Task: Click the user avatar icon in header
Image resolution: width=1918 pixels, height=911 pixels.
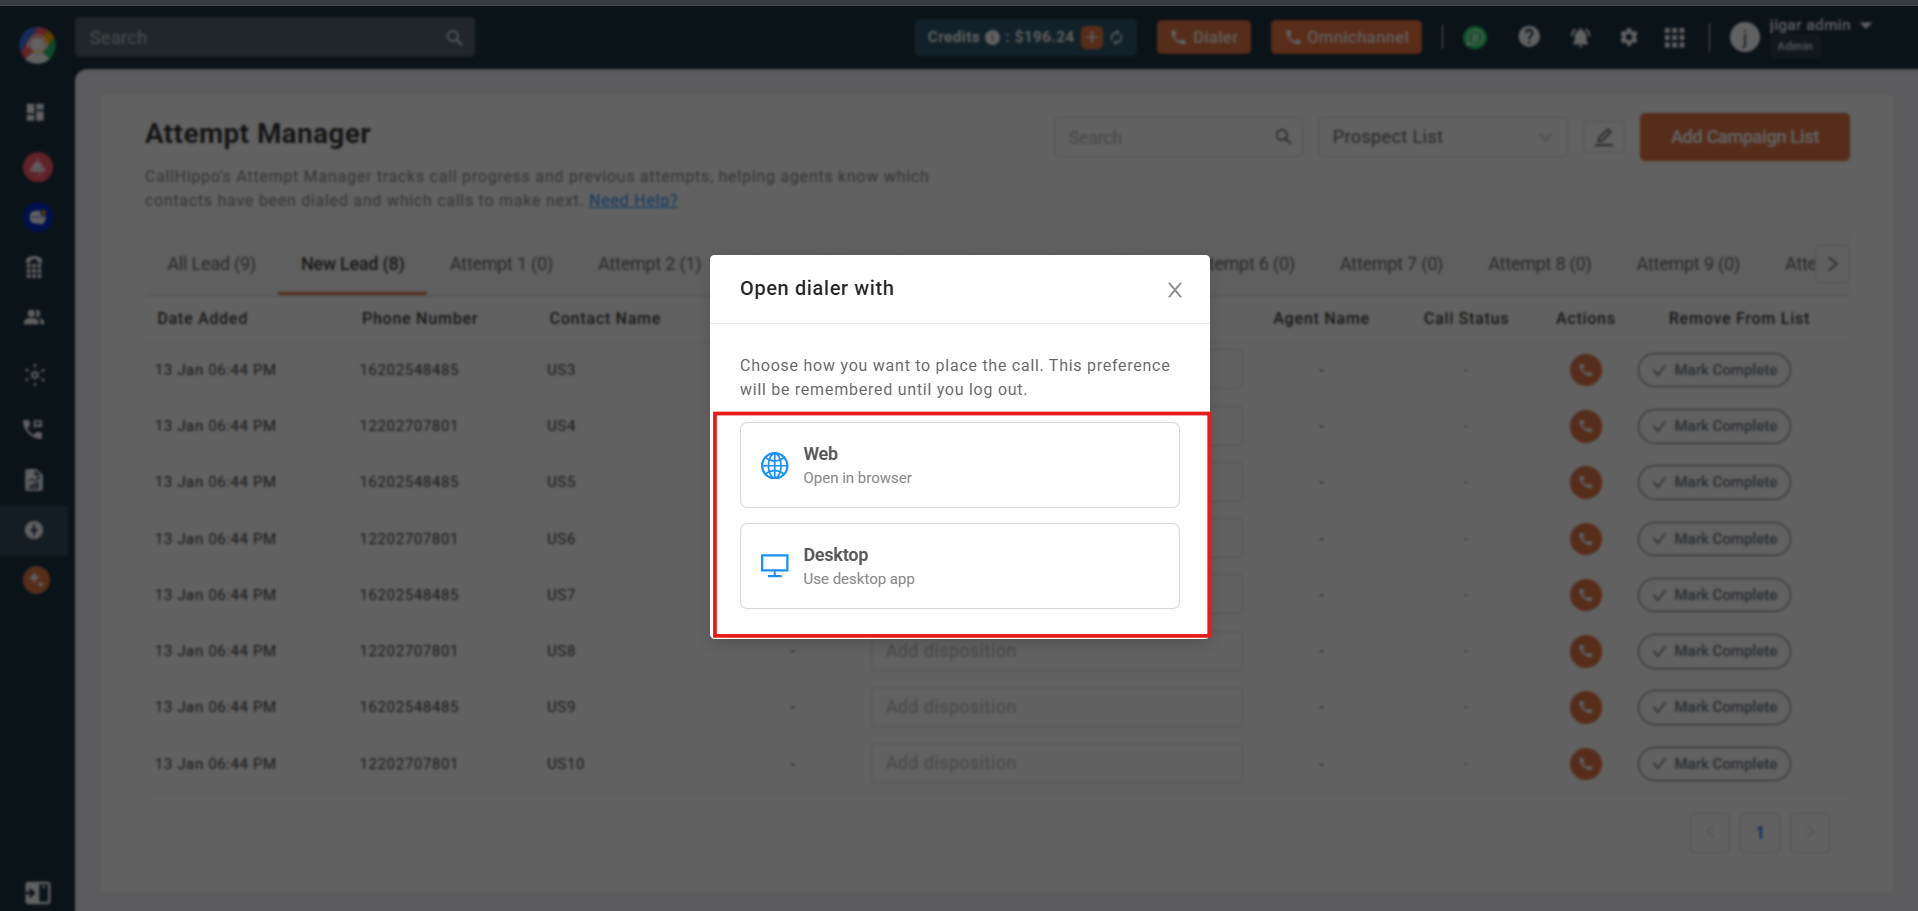Action: pos(1745,38)
